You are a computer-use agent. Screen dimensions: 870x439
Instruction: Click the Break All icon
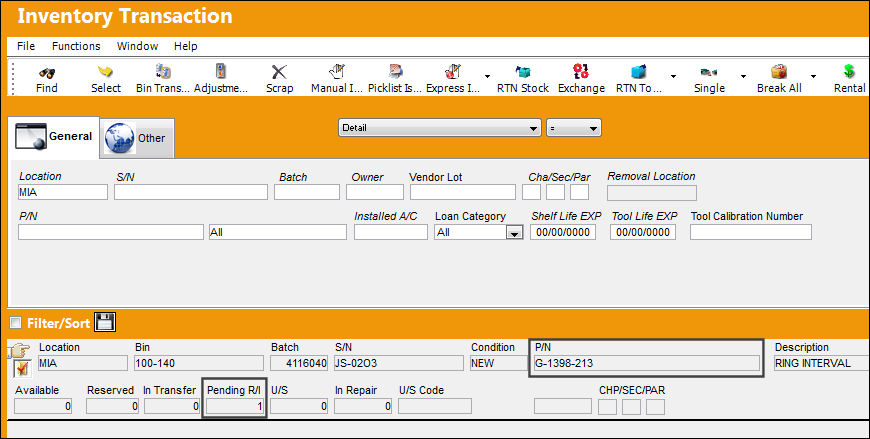(779, 71)
